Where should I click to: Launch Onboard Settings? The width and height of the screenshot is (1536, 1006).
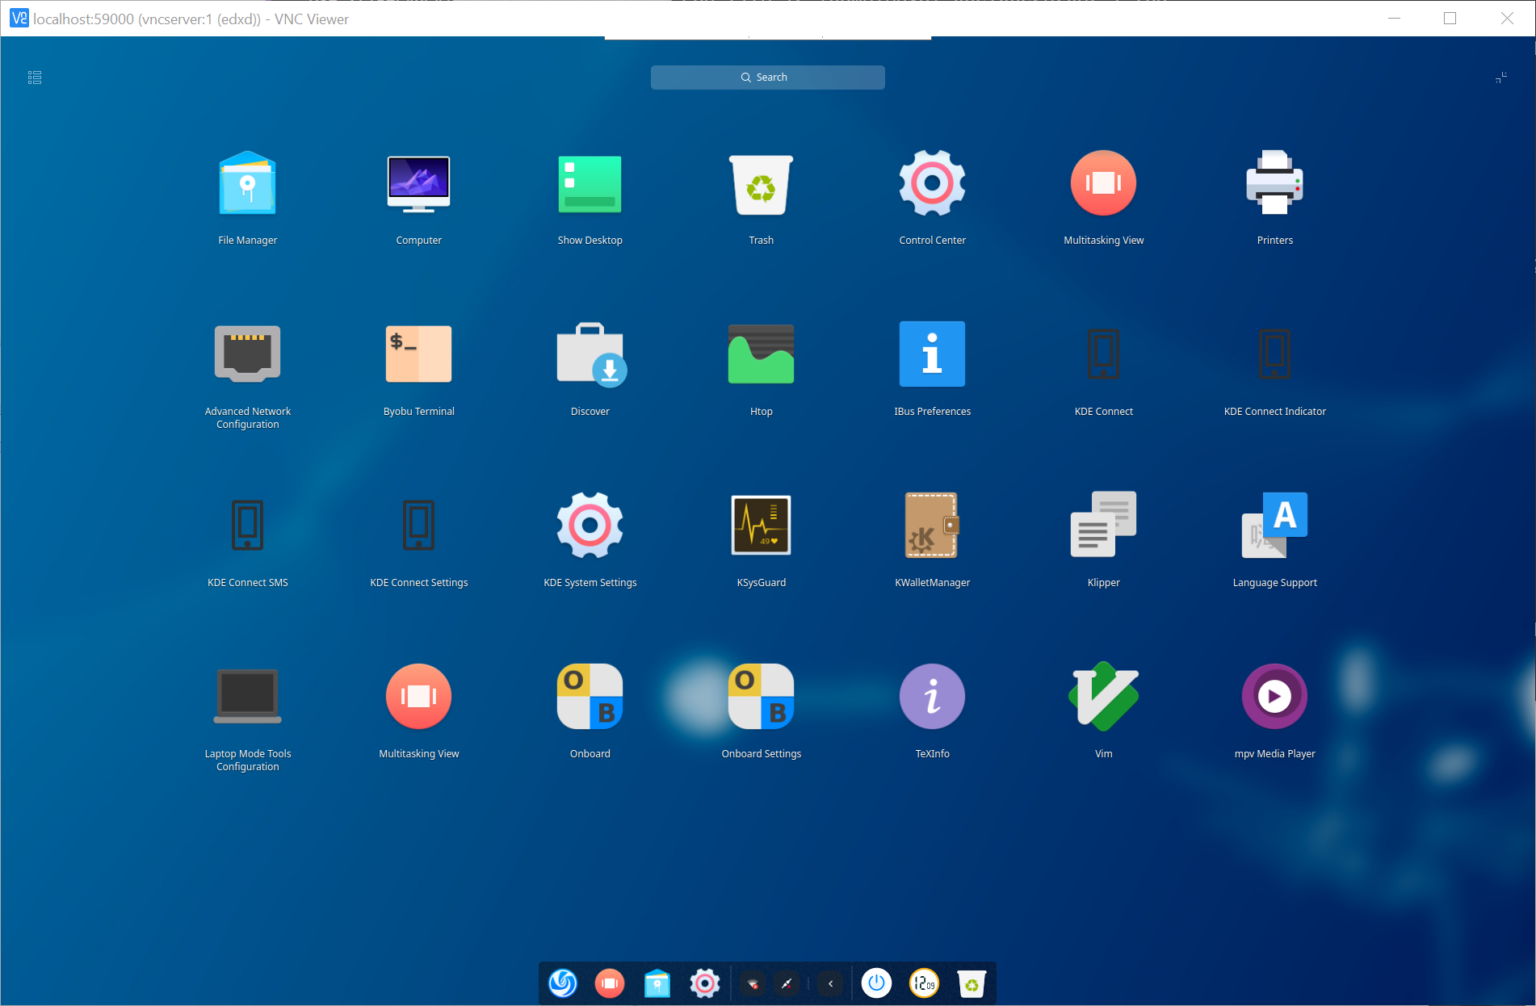(x=760, y=696)
